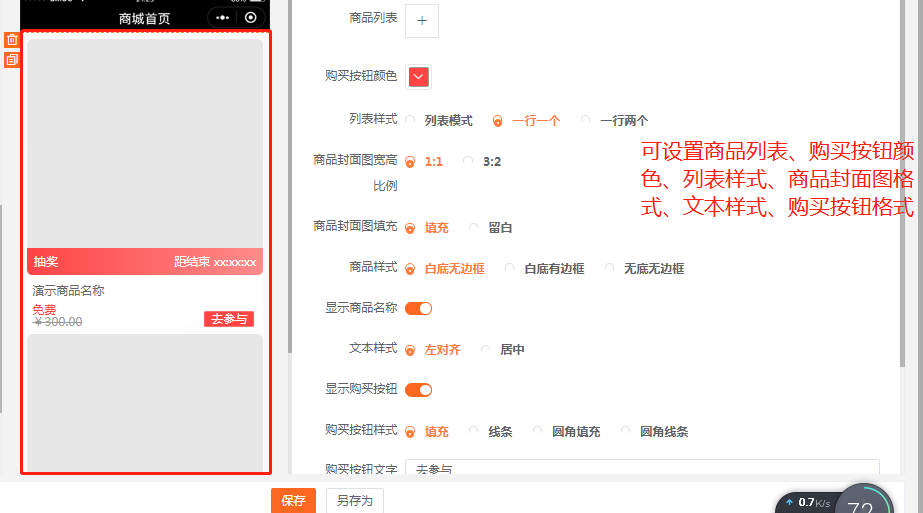Click the first product cover placeholder
Screen dimensions: 923x513
point(145,144)
